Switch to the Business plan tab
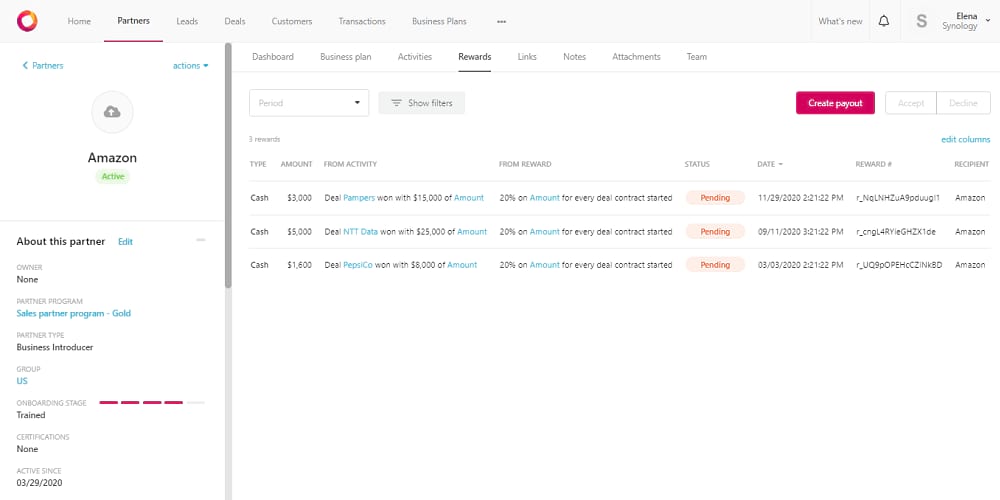Image resolution: width=1000 pixels, height=500 pixels. (346, 57)
